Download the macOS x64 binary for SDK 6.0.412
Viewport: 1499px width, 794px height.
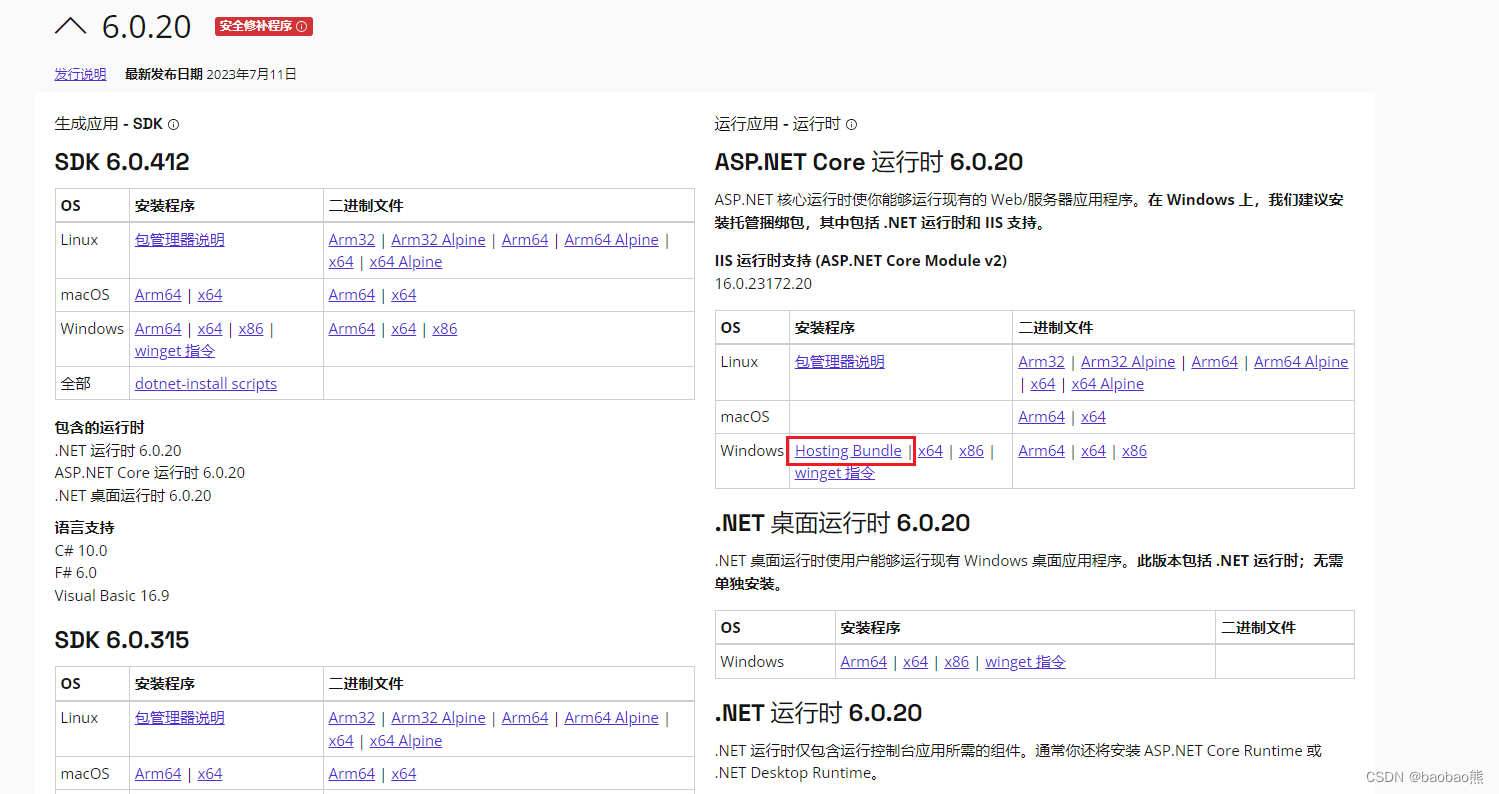click(404, 295)
